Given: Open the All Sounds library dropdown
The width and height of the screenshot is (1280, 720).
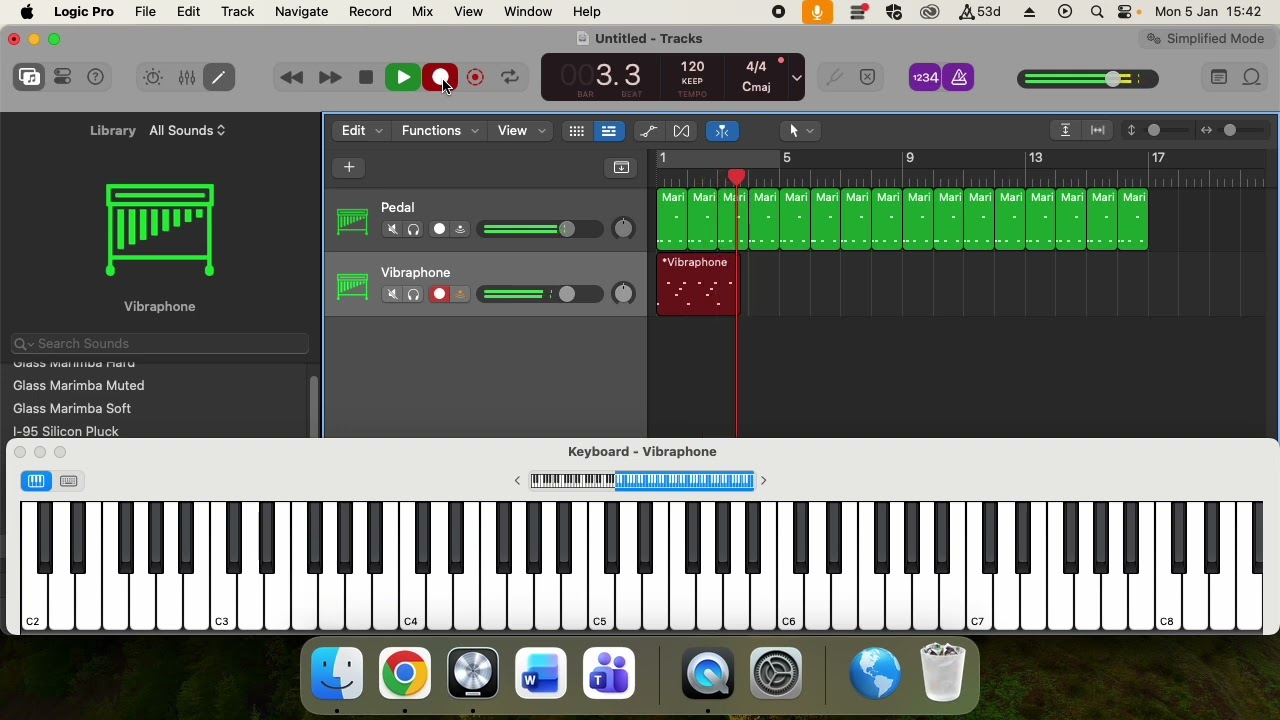Looking at the screenshot, I should (187, 131).
